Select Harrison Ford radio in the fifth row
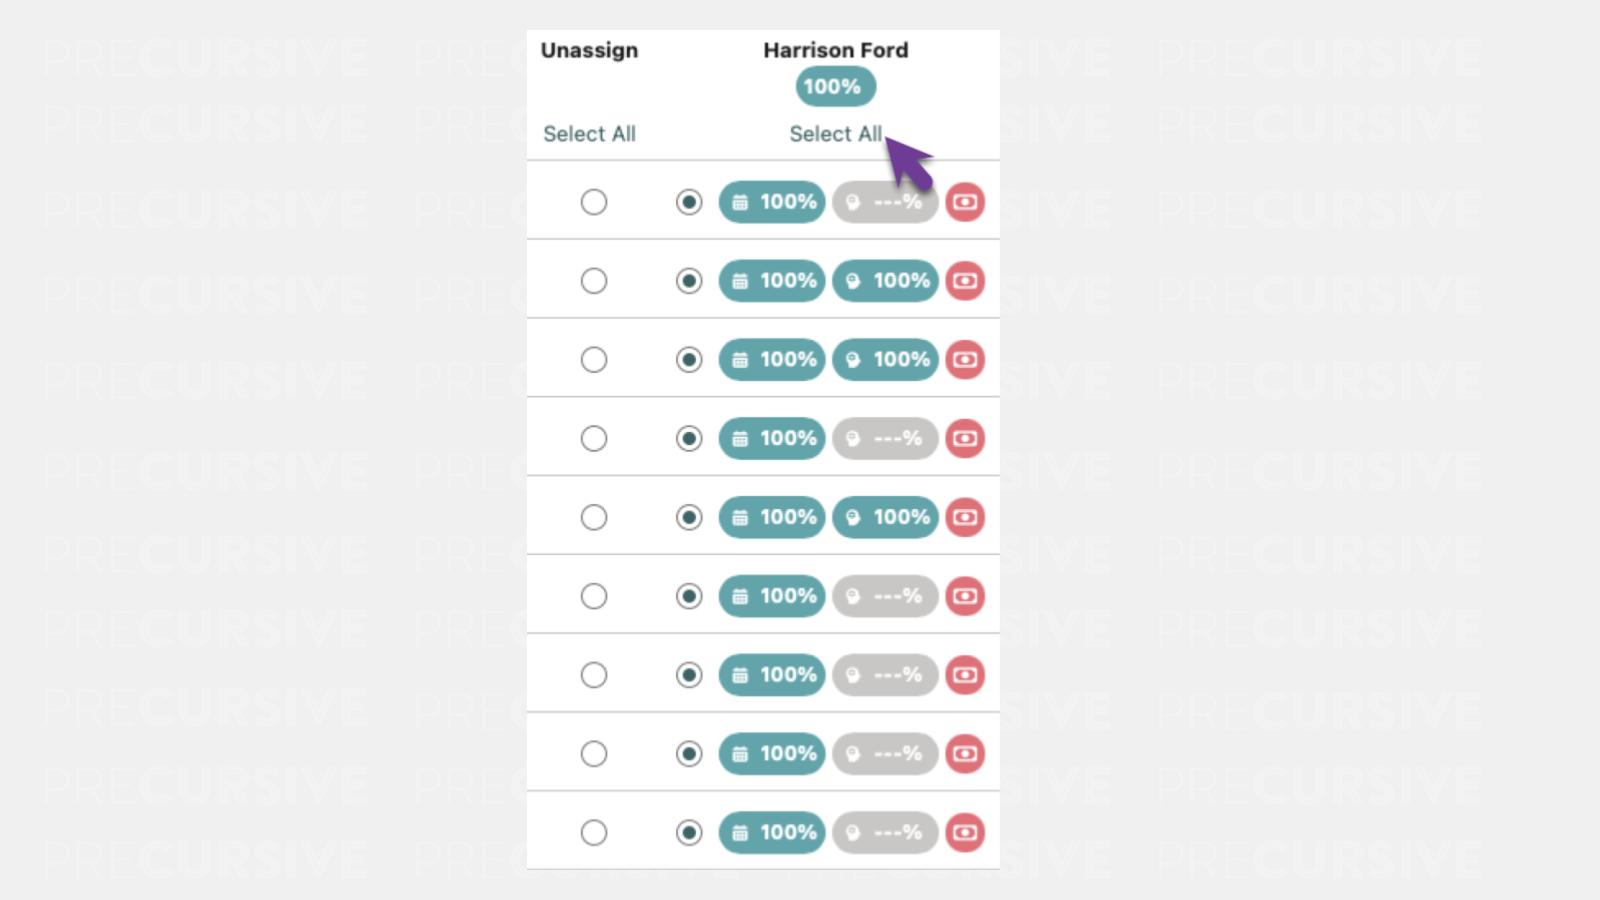 pyautogui.click(x=689, y=517)
